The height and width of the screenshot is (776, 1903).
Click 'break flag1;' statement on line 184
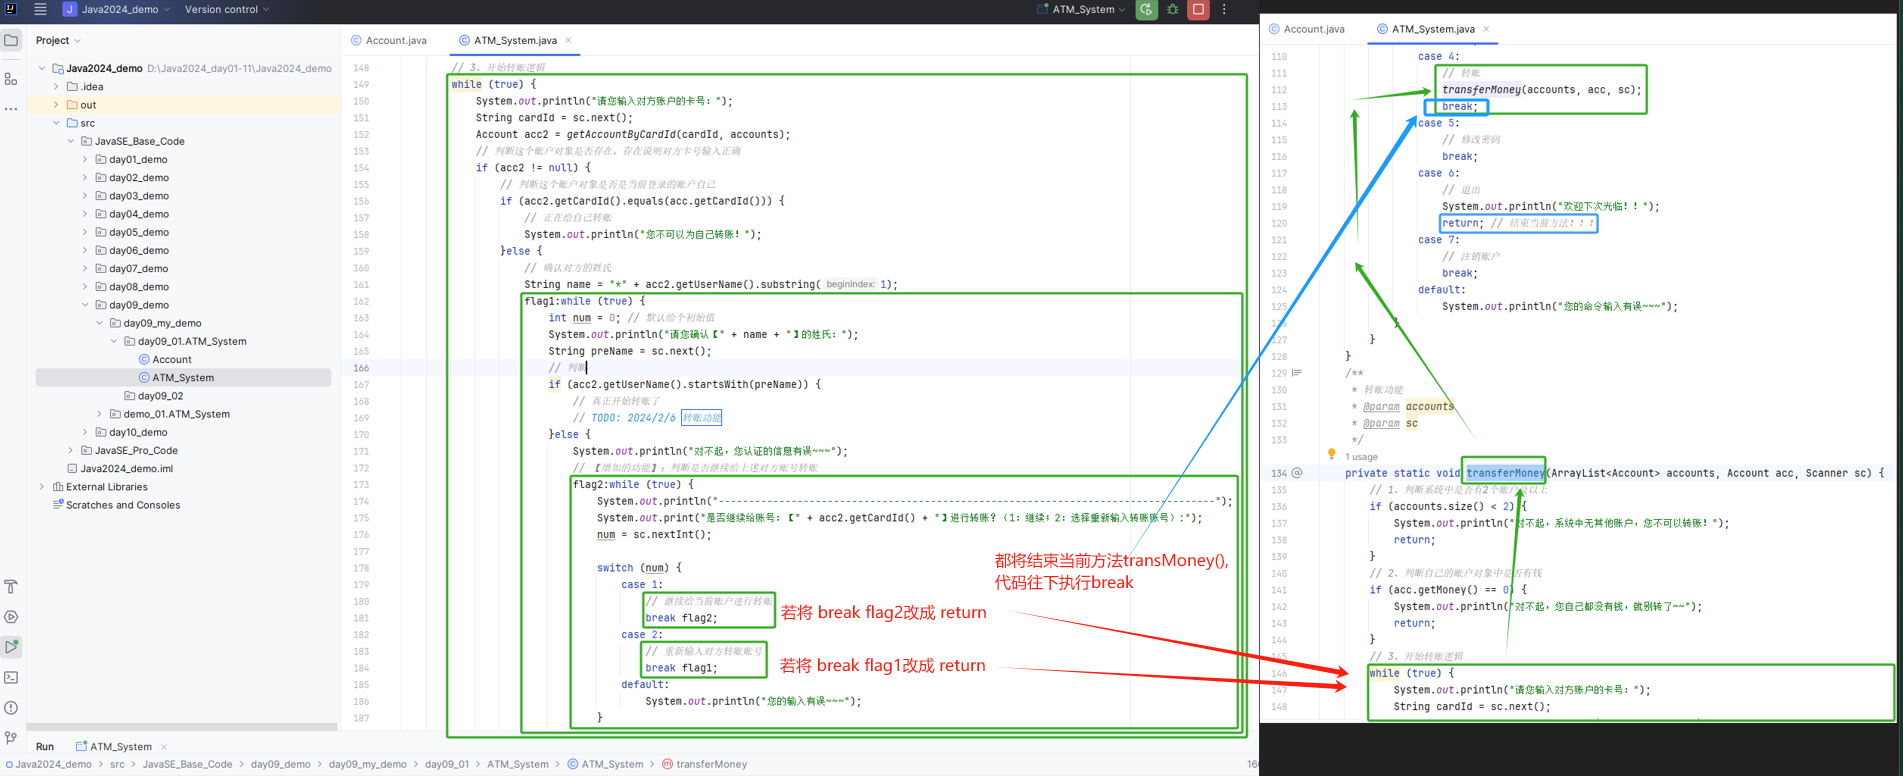click(x=681, y=668)
